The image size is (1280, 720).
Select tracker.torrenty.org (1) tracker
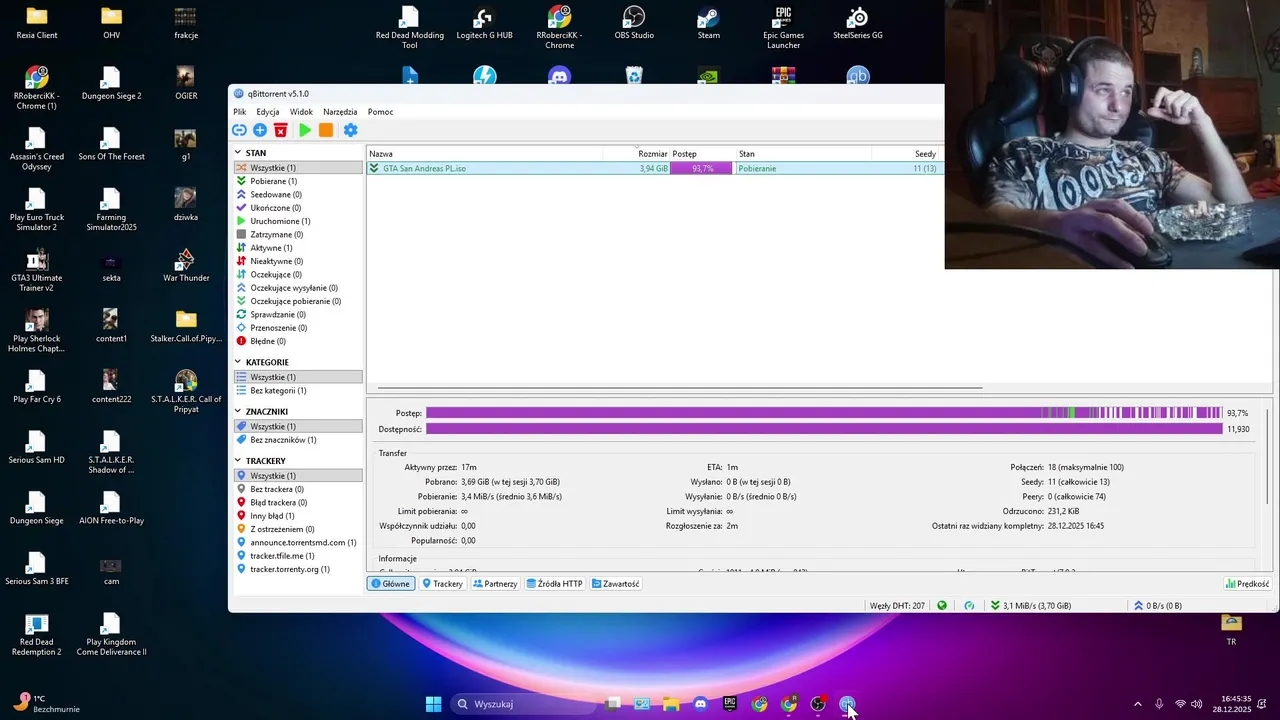pyautogui.click(x=298, y=569)
